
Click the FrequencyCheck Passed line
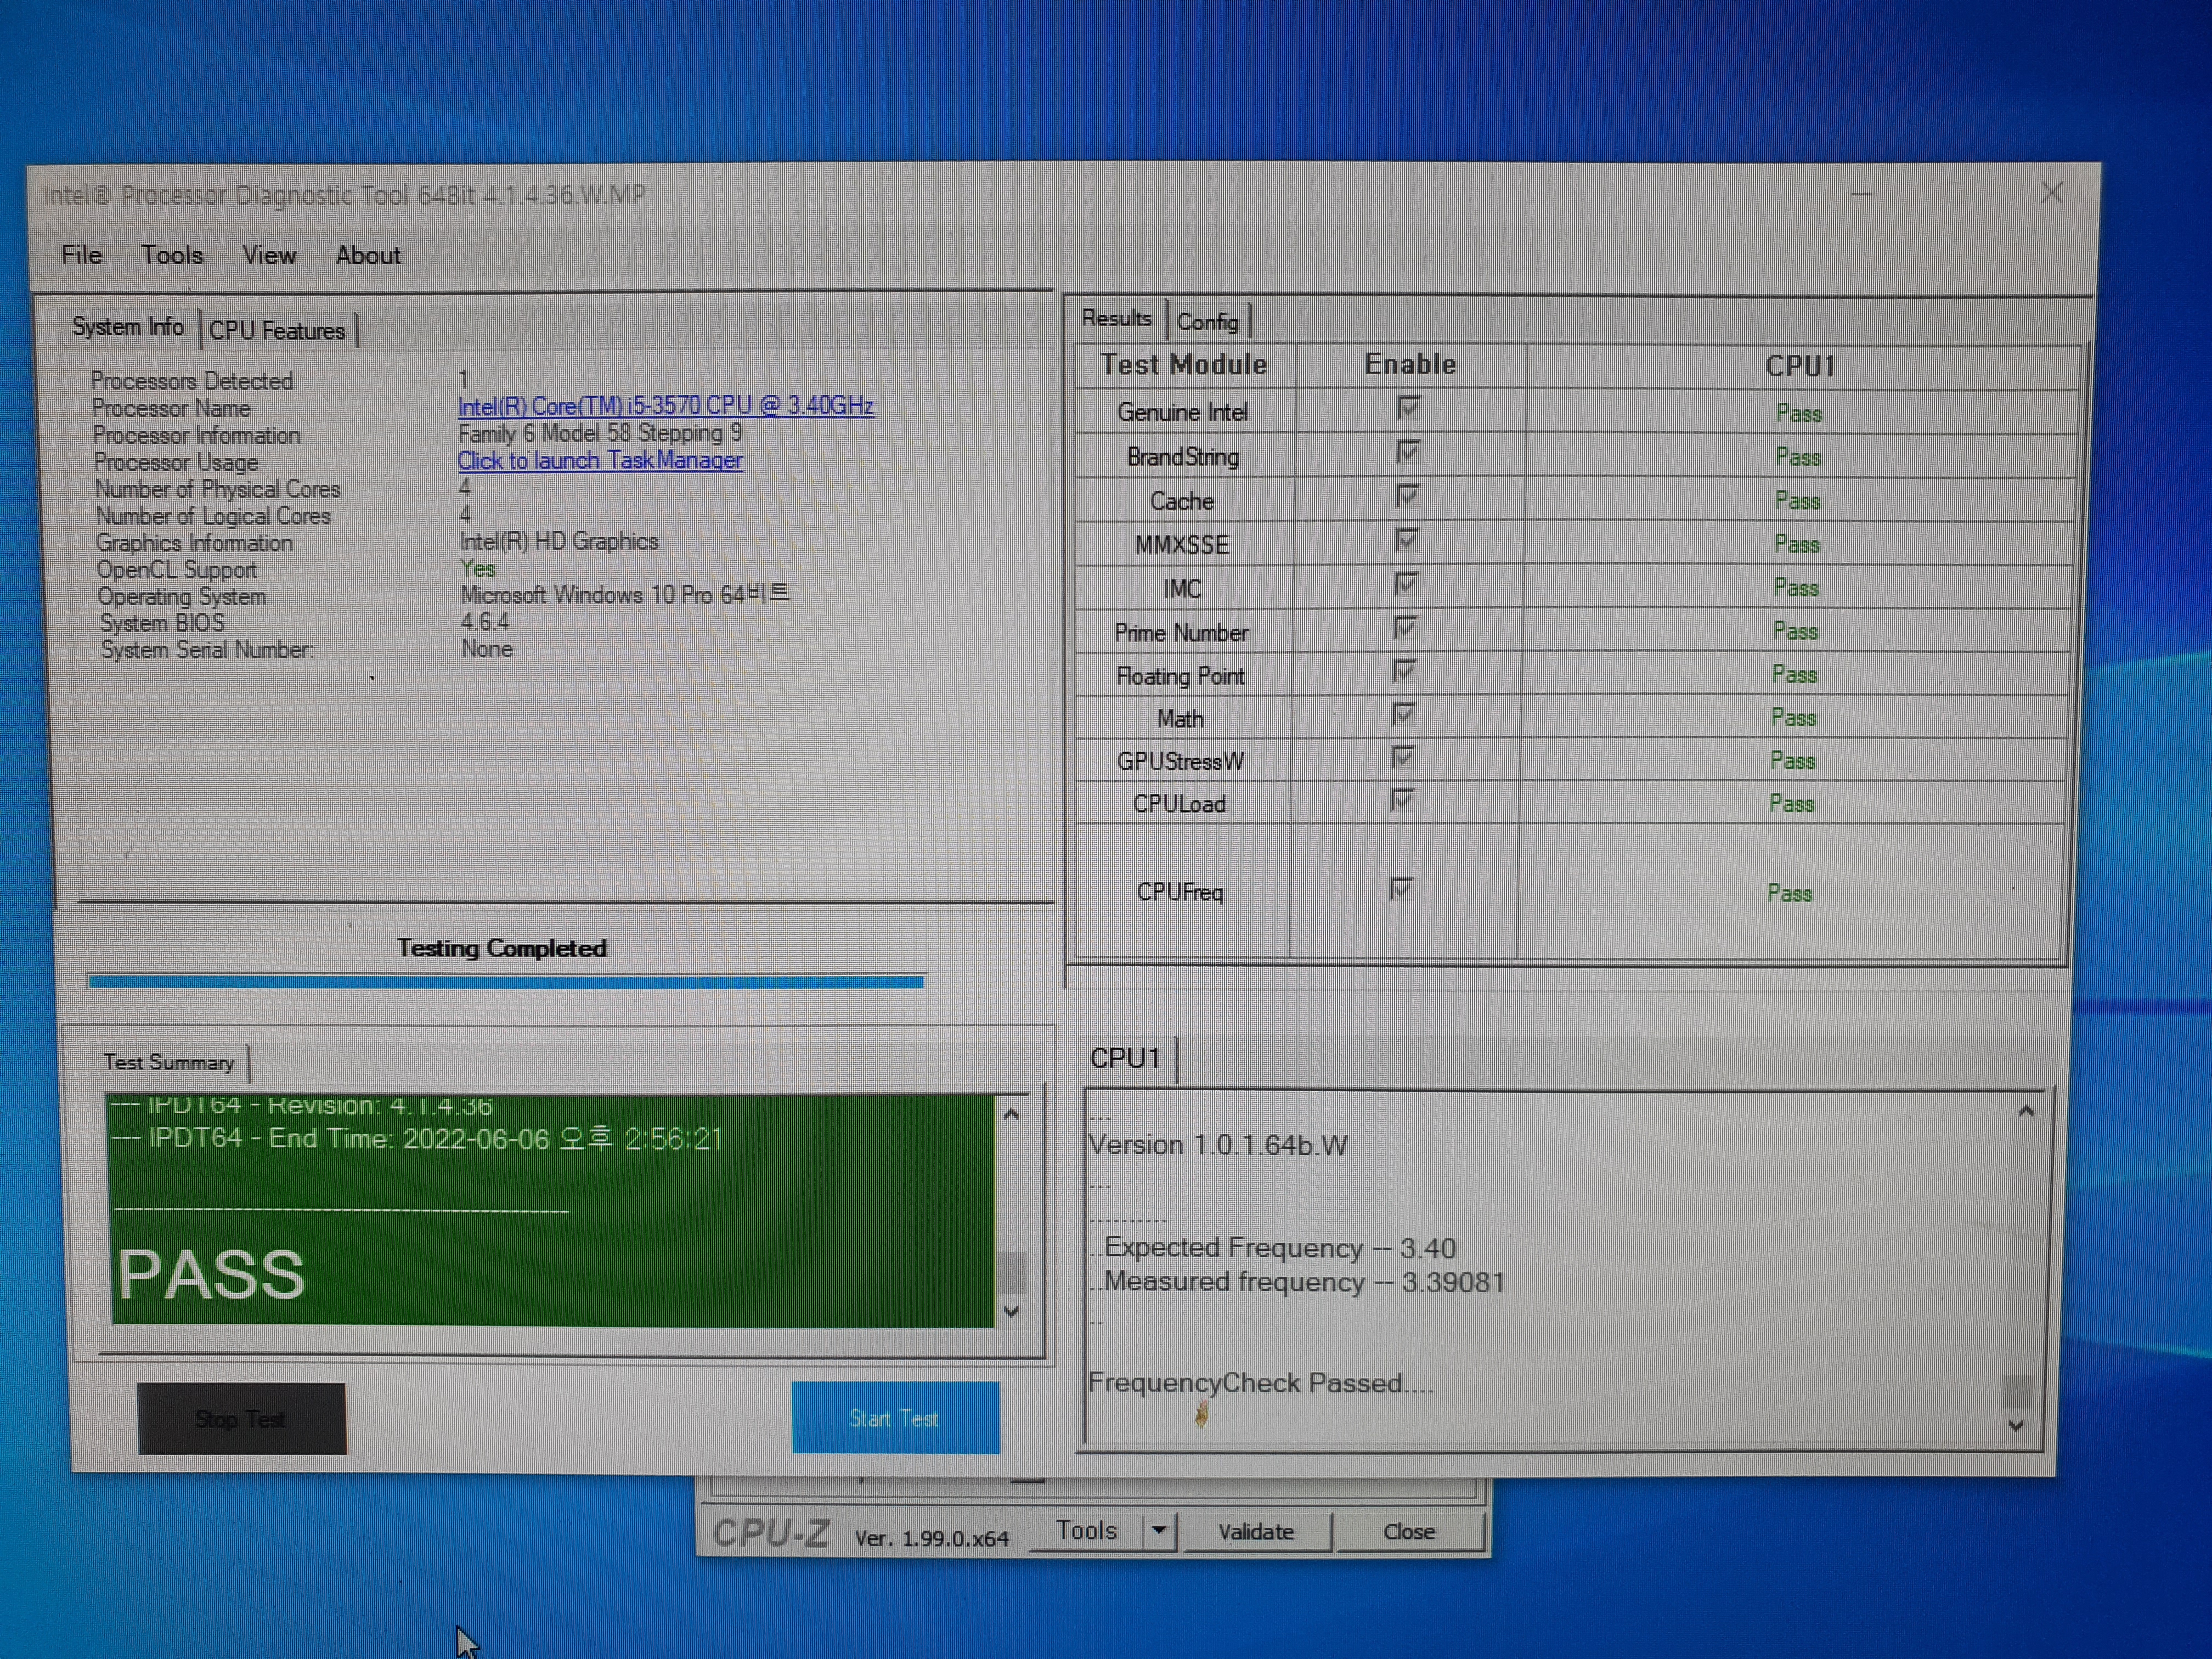[1260, 1383]
